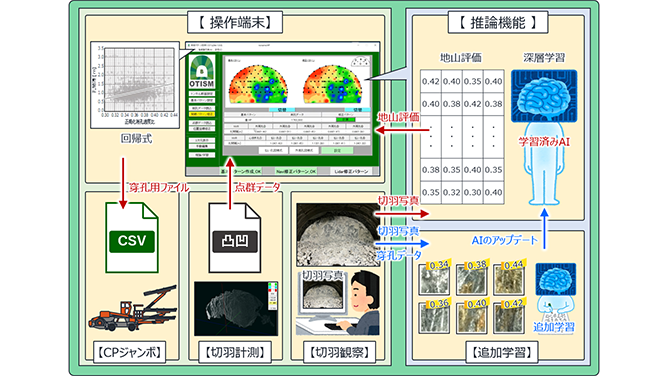Select the yellow highlighted sidebar button in OTISM
The height and width of the screenshot is (376, 668).
click(x=202, y=114)
